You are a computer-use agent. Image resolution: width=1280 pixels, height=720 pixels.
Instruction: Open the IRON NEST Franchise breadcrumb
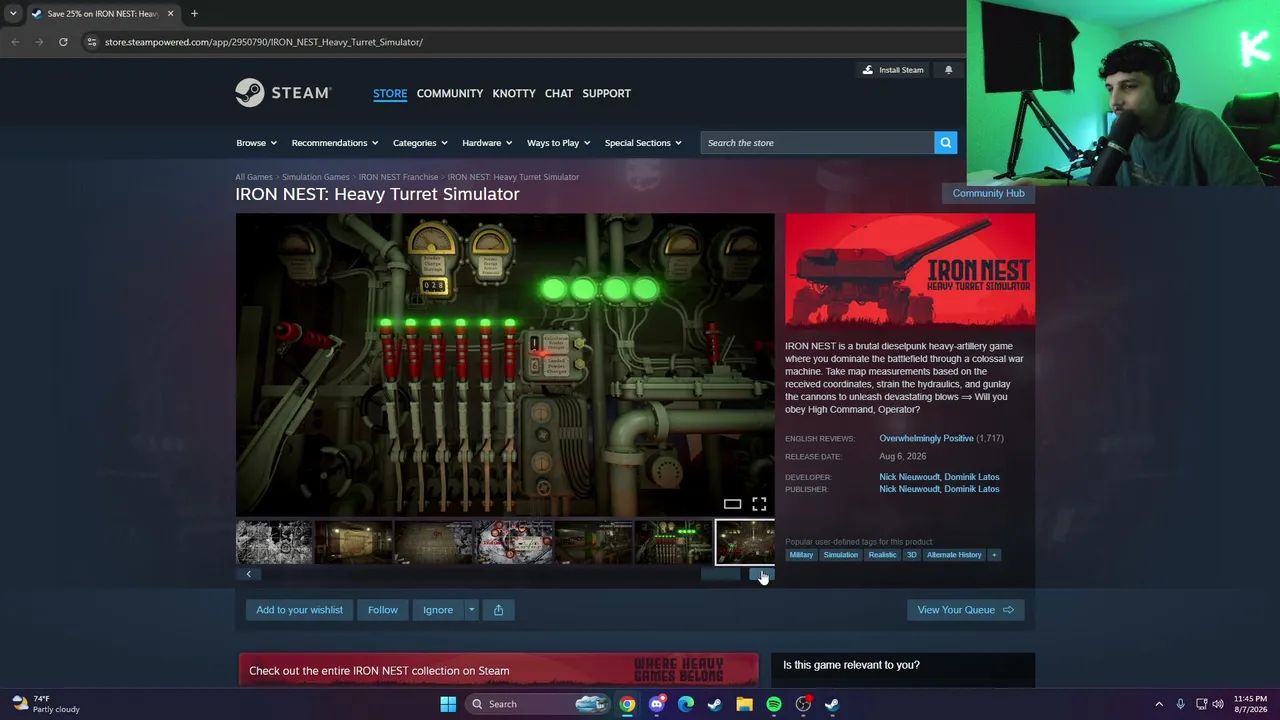click(398, 177)
